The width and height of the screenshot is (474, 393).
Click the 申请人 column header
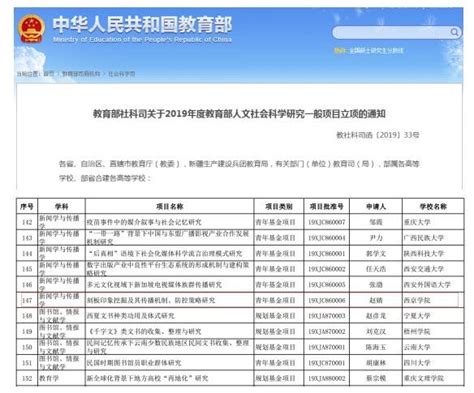pyautogui.click(x=376, y=207)
